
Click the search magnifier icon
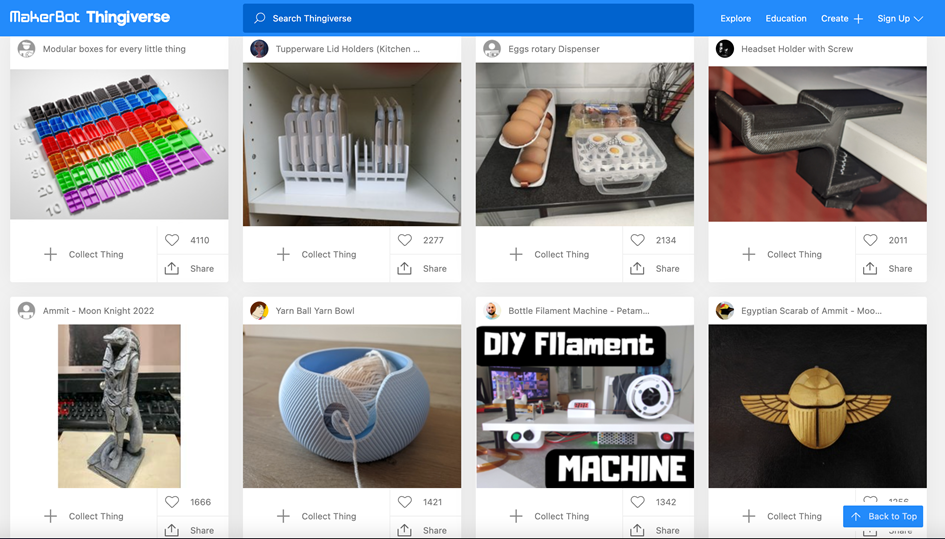260,18
